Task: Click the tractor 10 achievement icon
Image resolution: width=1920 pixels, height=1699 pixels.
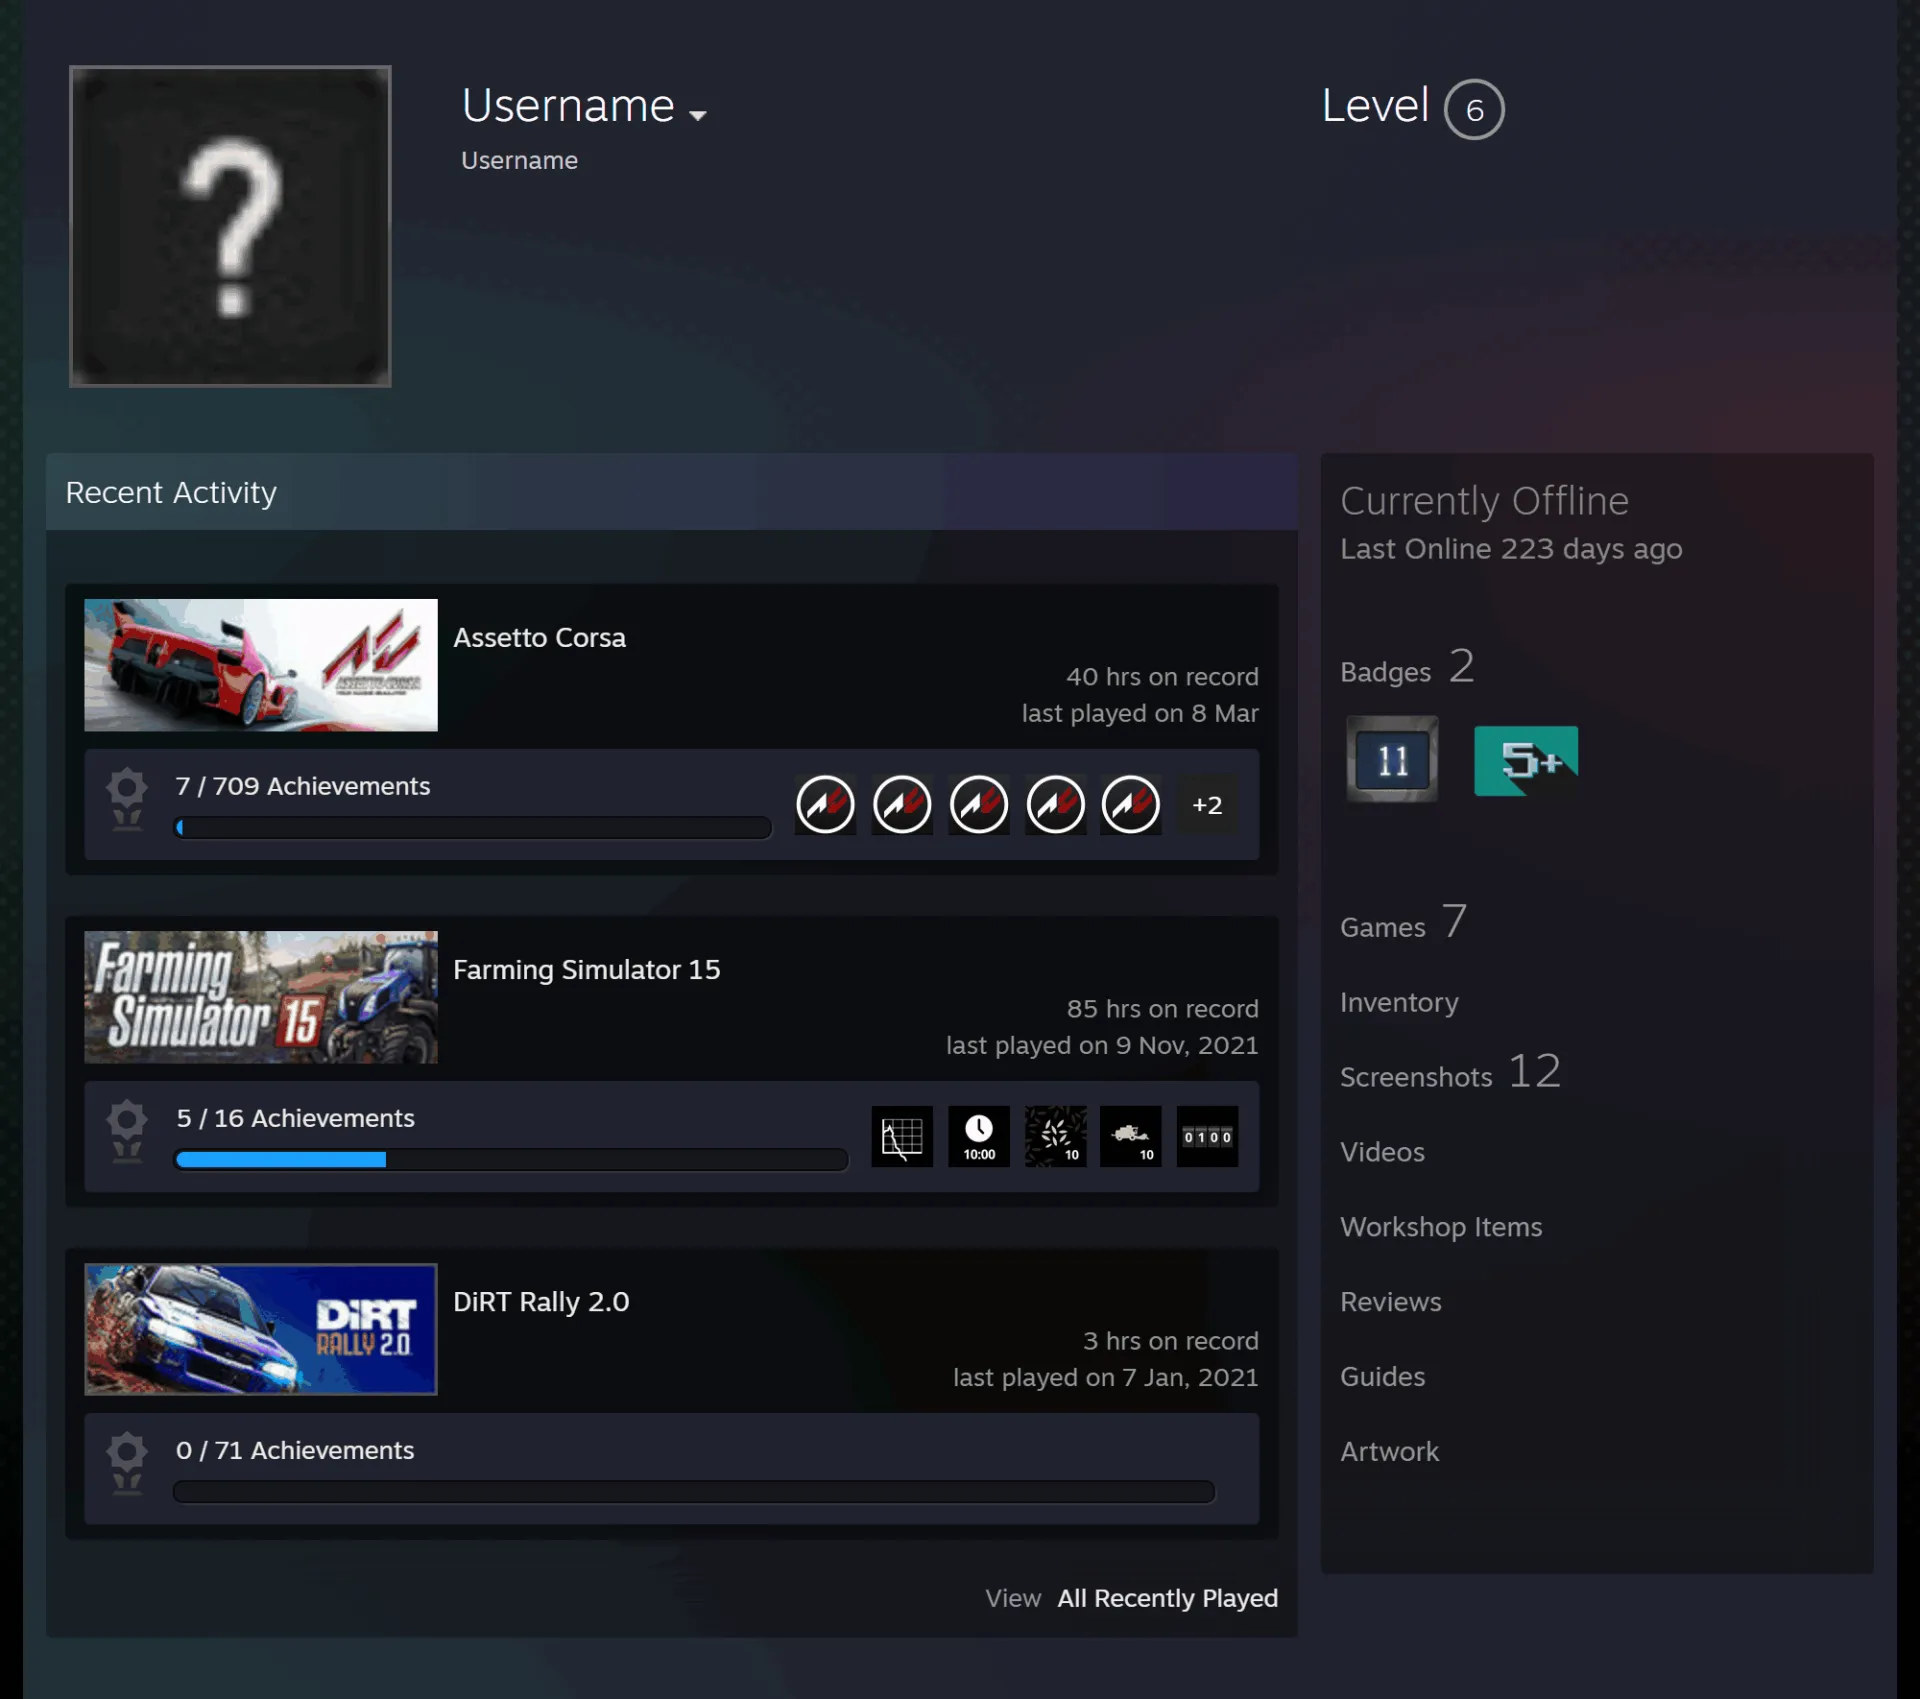Action: 1131,1136
